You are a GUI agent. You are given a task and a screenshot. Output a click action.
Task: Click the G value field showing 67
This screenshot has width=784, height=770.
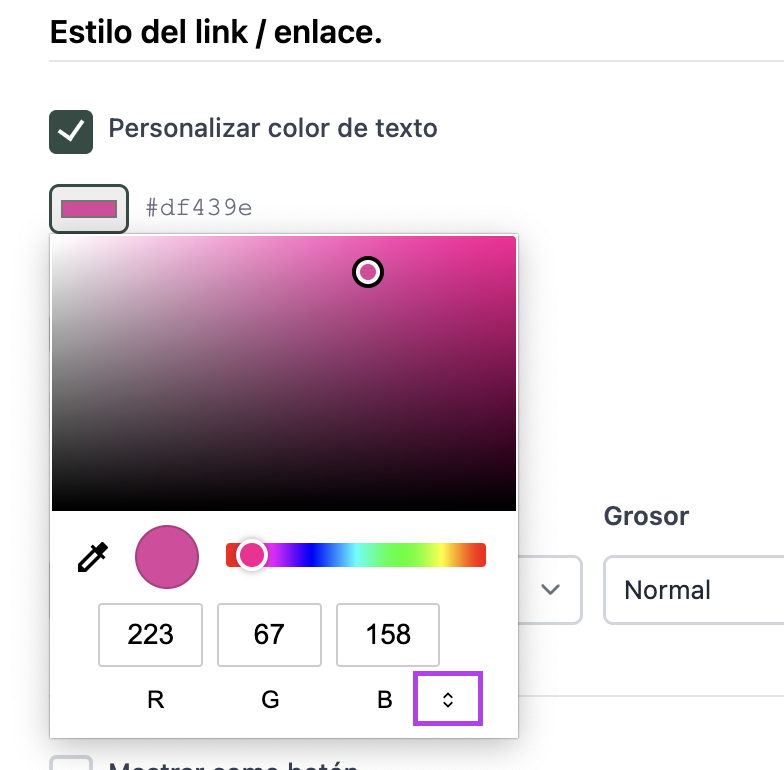pos(269,635)
